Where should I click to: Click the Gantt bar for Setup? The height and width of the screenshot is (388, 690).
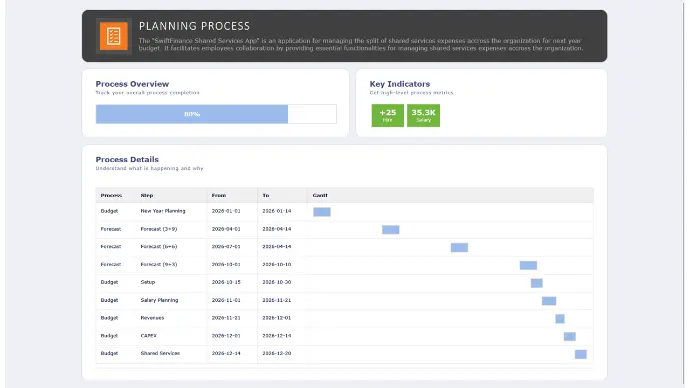point(536,283)
